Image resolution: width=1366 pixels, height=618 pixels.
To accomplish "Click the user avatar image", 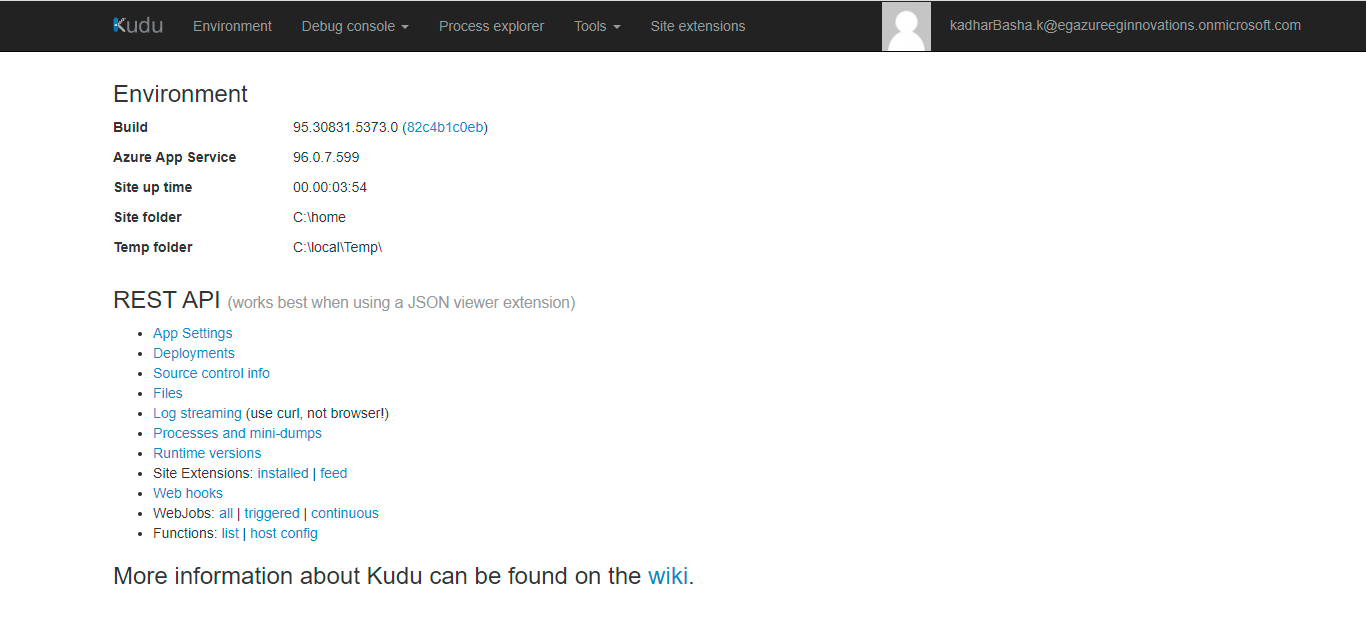I will tap(906, 26).
